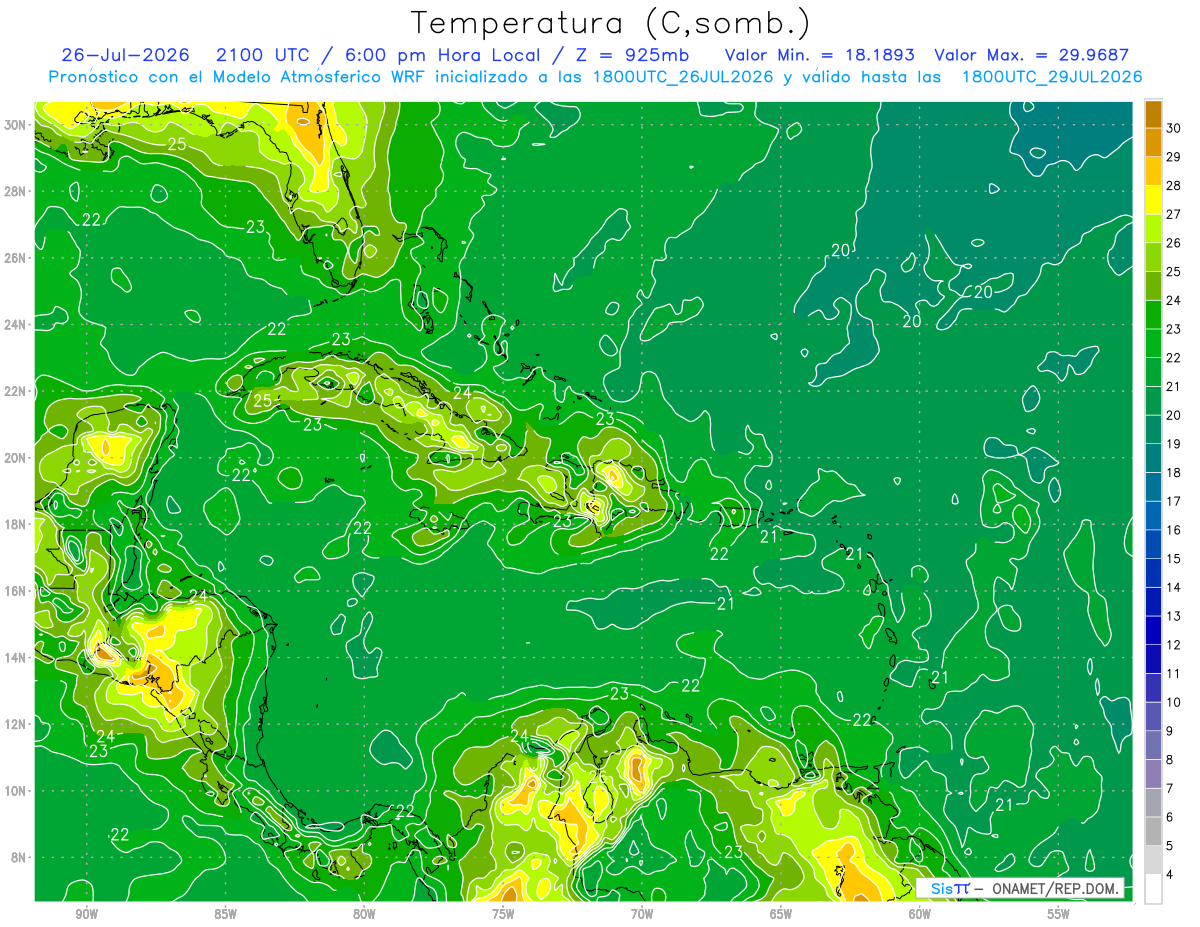
Task: Click the 65W longitude axis label
Action: pyautogui.click(x=781, y=914)
